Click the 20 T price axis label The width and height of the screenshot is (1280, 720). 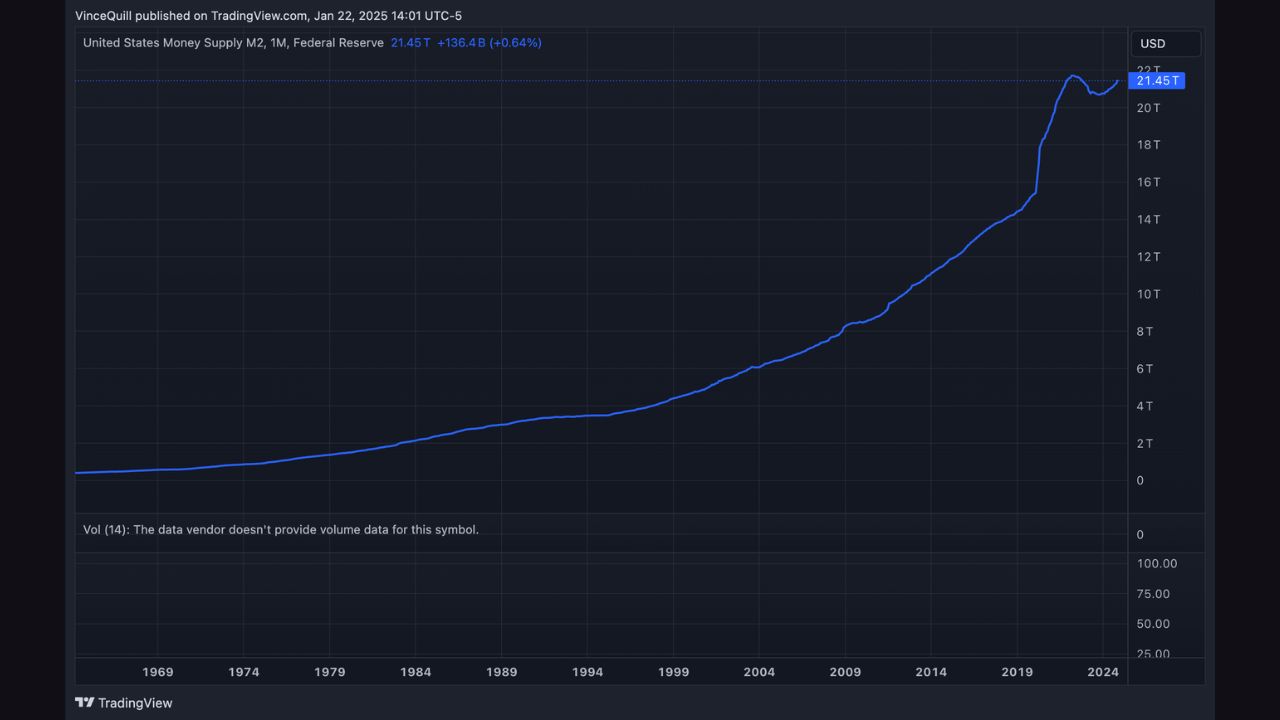(1148, 107)
